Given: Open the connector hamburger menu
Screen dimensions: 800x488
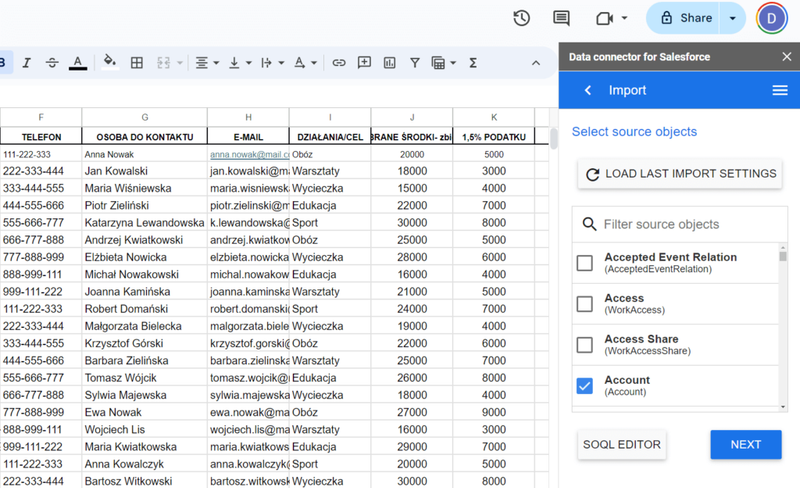Looking at the screenshot, I should (x=780, y=90).
